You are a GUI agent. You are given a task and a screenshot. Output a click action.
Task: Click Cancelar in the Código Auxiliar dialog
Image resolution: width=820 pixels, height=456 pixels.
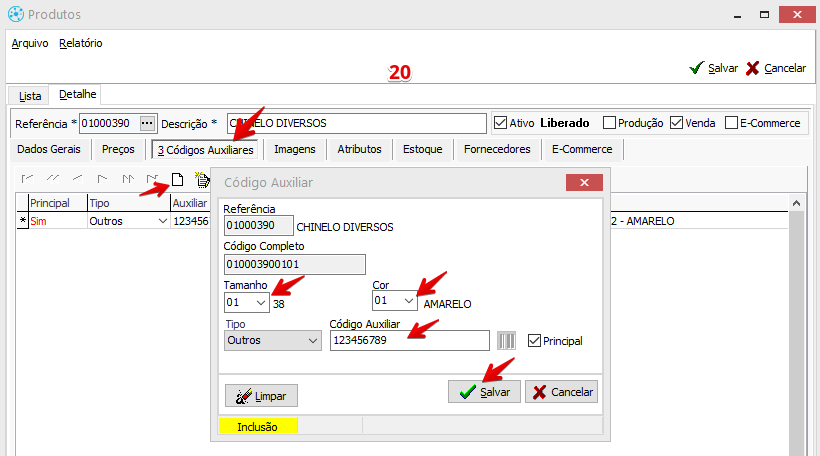(561, 392)
